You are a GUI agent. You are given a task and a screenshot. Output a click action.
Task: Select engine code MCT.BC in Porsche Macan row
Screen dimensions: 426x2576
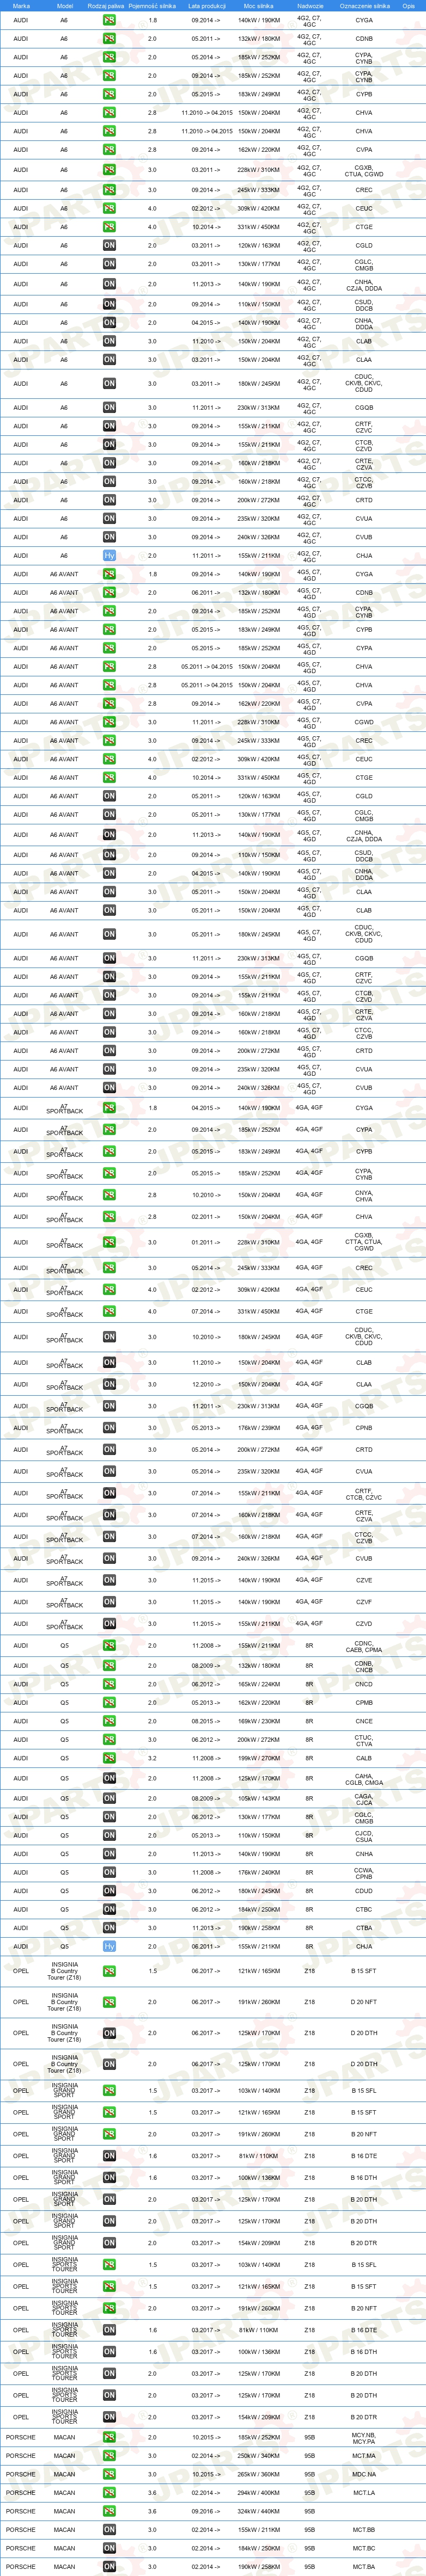coord(364,2548)
